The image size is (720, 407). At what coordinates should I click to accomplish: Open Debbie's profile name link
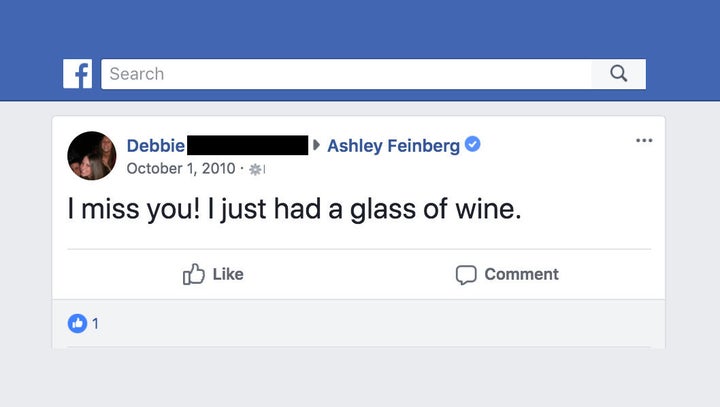[x=156, y=146]
